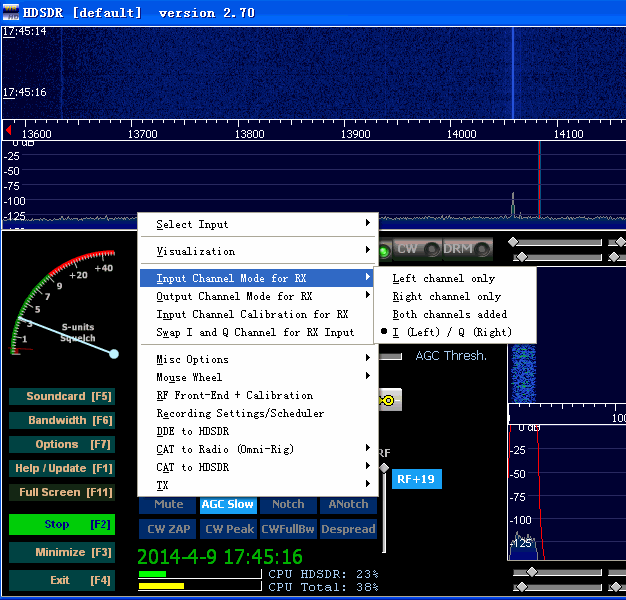626x600 pixels.
Task: Toggle Despread
Action: click(348, 529)
